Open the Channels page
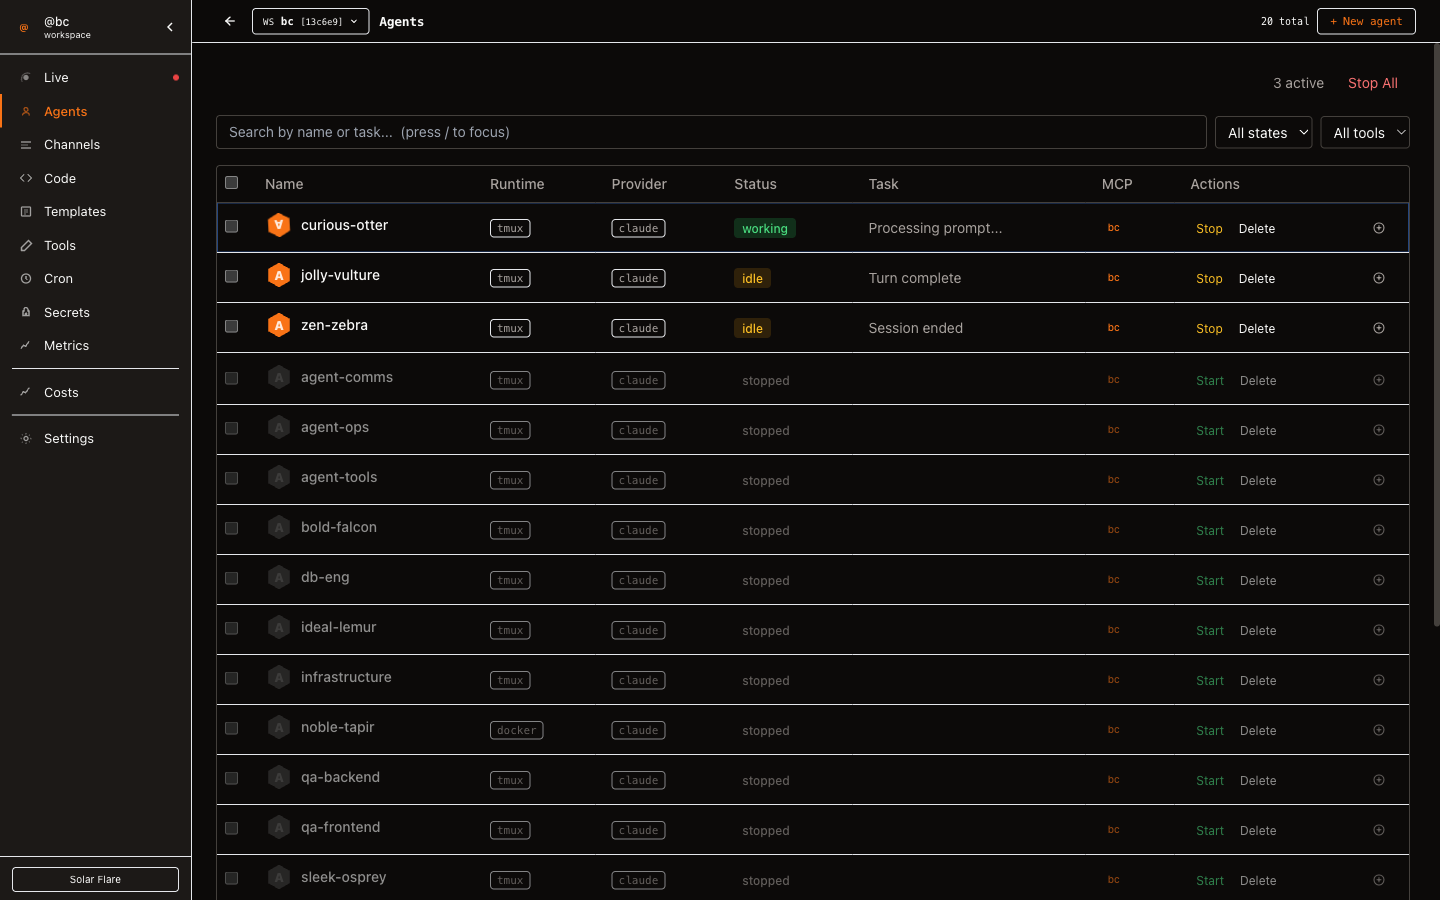1440x900 pixels. coord(96,144)
